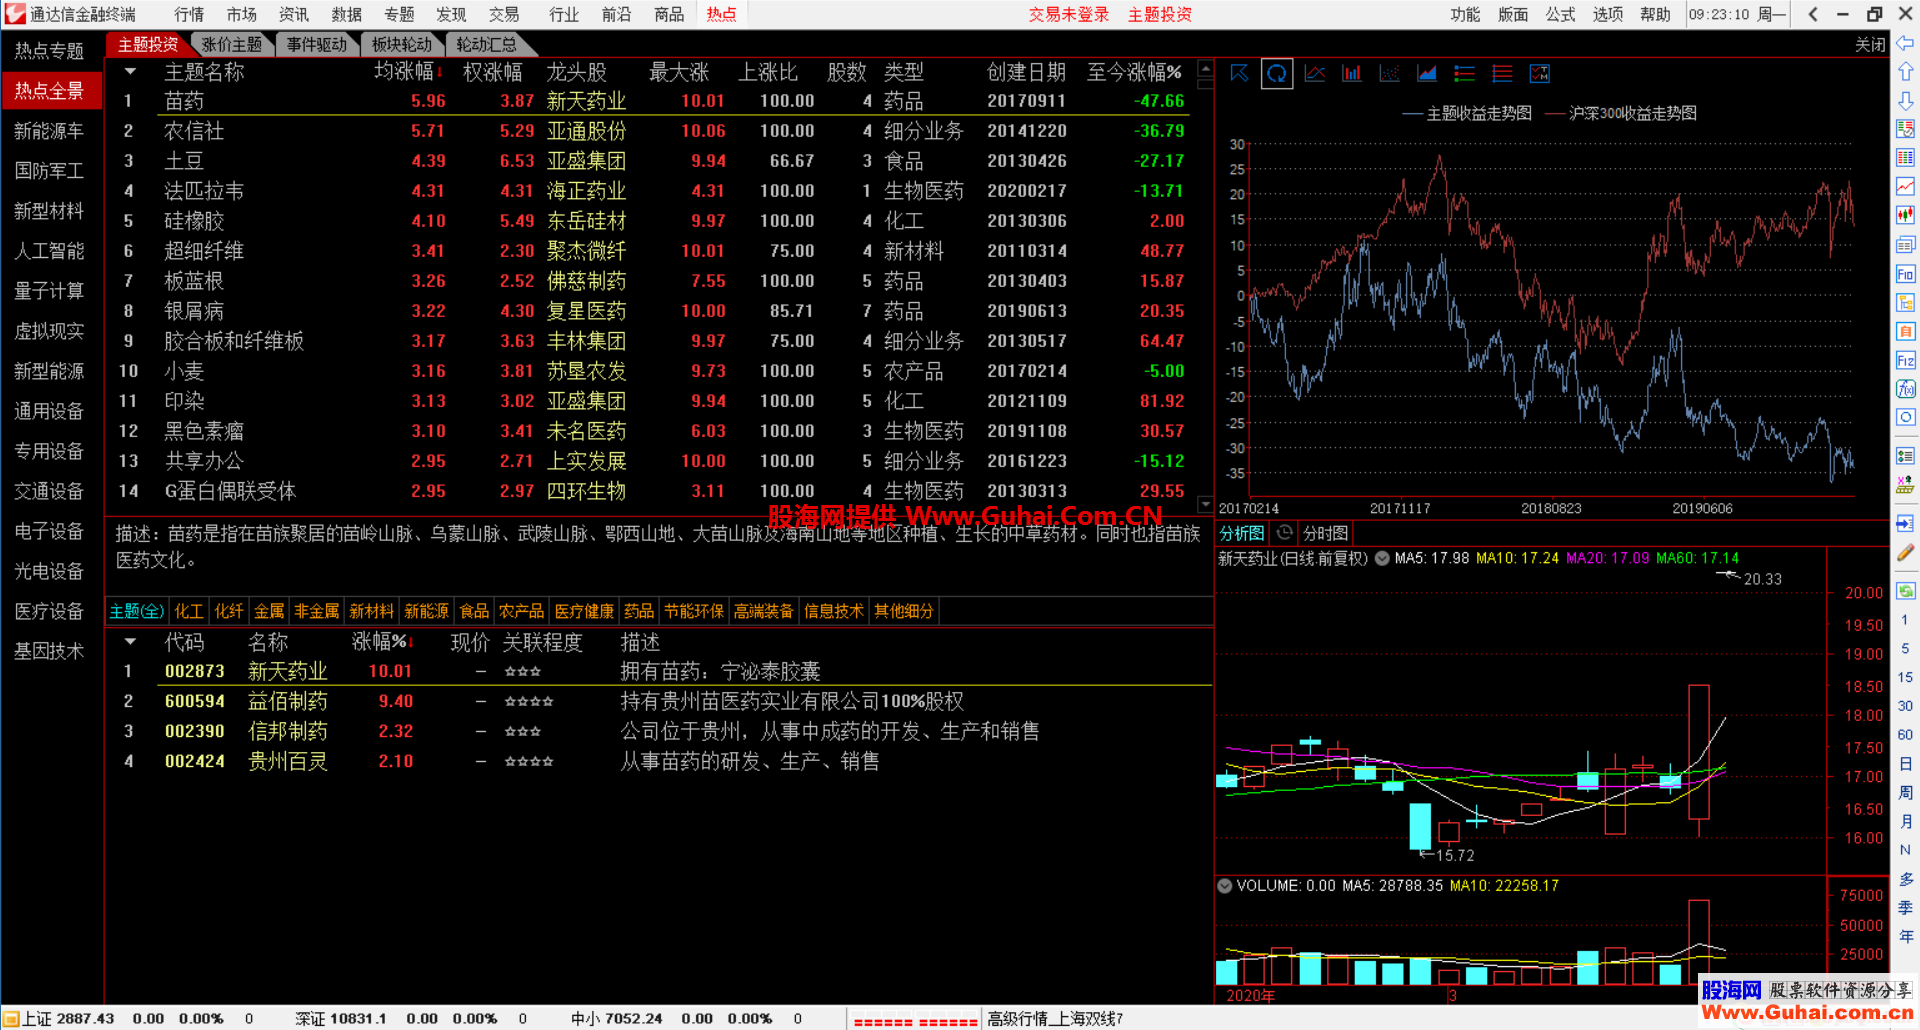Click the refresh circle chart icon

click(x=1277, y=73)
